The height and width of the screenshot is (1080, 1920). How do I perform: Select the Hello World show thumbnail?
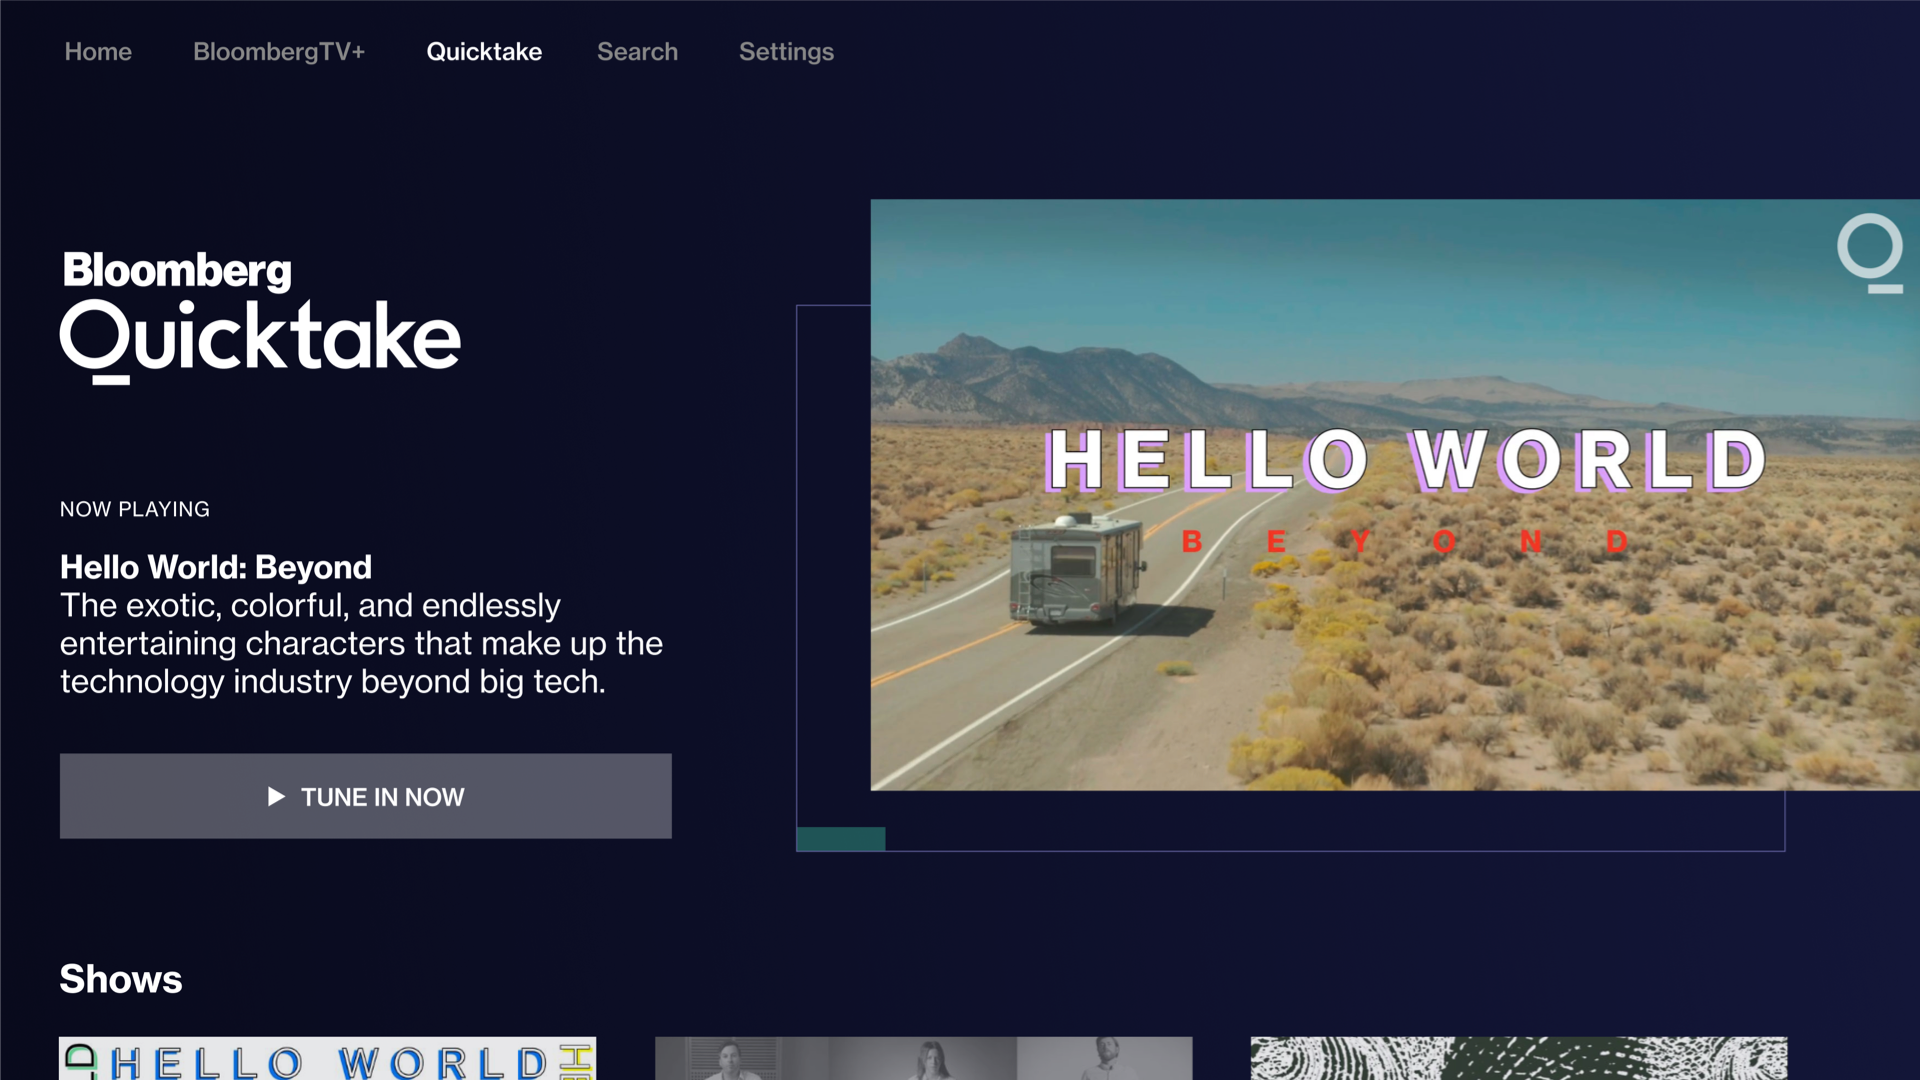coord(327,1058)
